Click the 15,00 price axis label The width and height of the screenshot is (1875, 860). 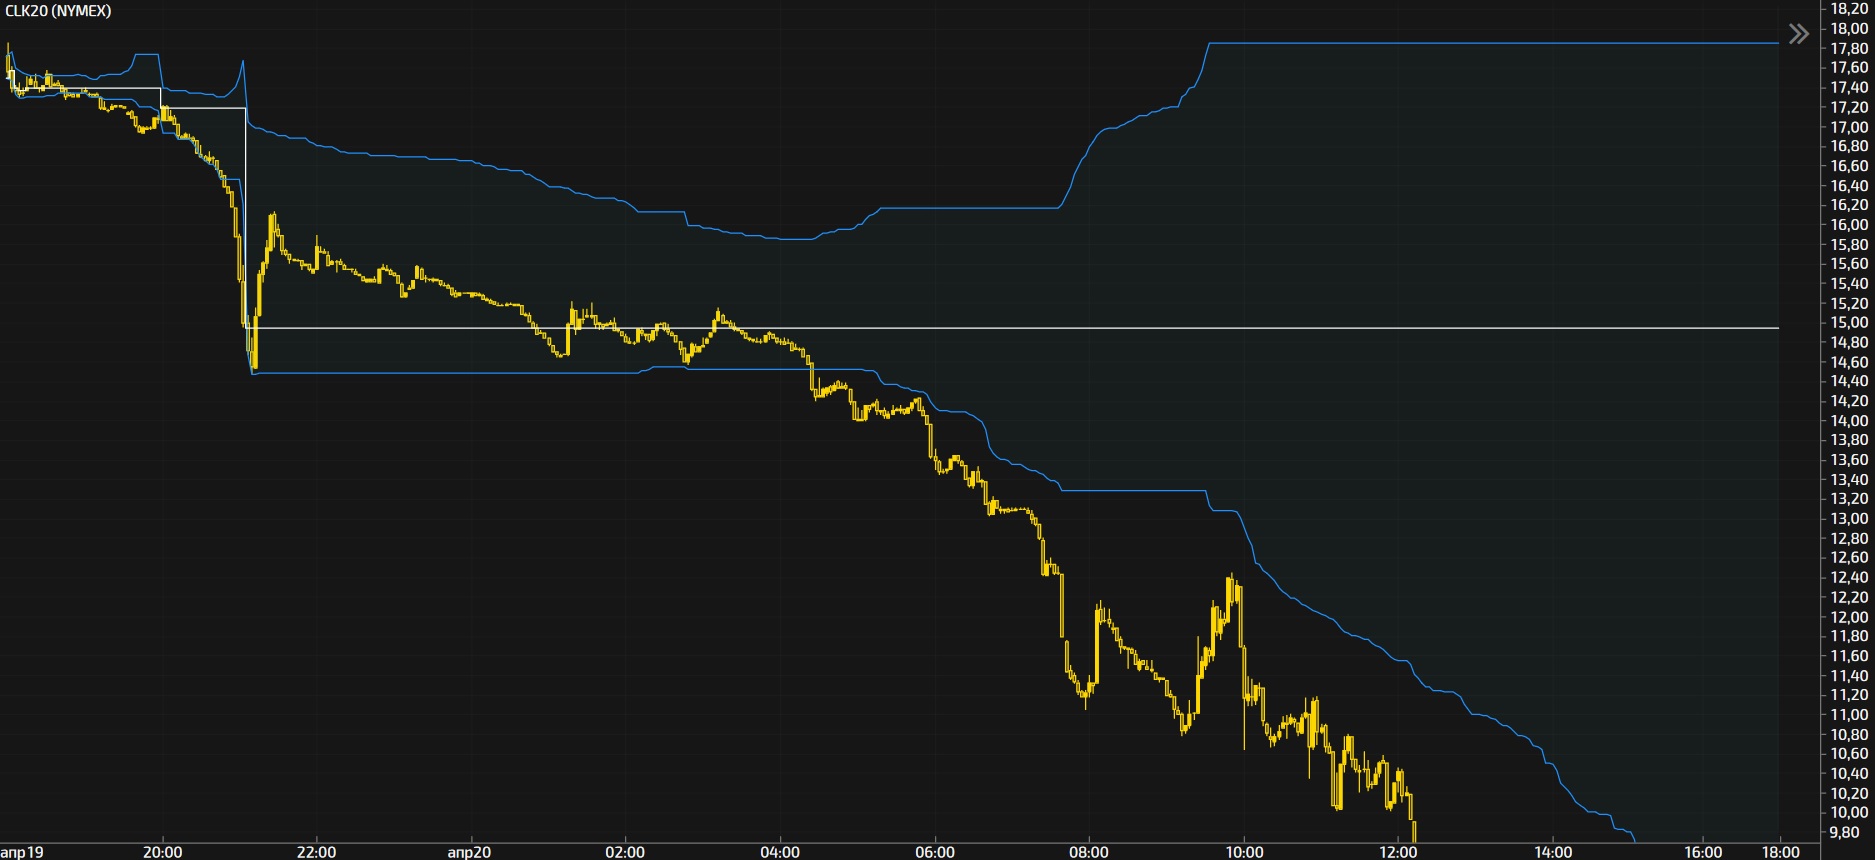pos(1849,323)
